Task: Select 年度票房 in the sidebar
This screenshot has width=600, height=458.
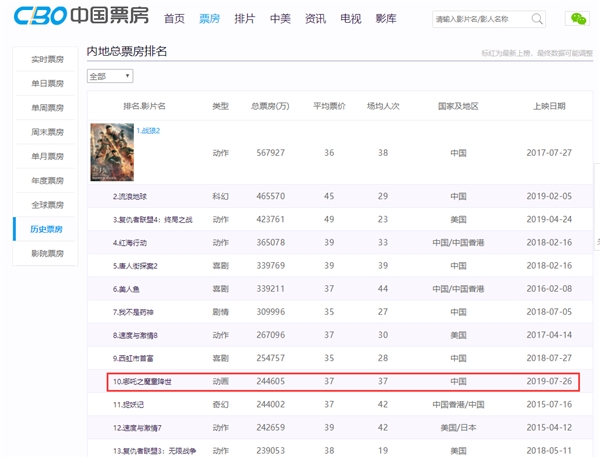Action: click(46, 181)
